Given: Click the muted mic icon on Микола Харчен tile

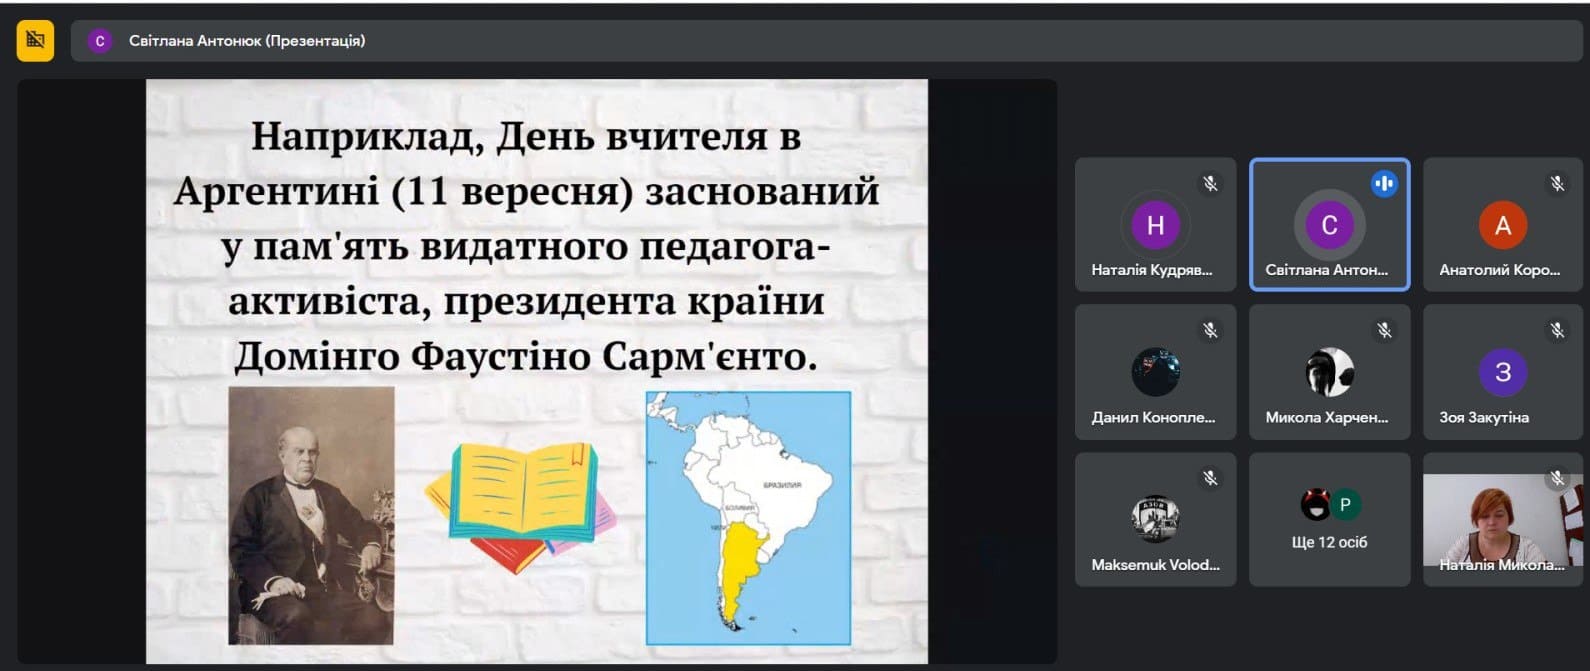Looking at the screenshot, I should [x=1384, y=330].
